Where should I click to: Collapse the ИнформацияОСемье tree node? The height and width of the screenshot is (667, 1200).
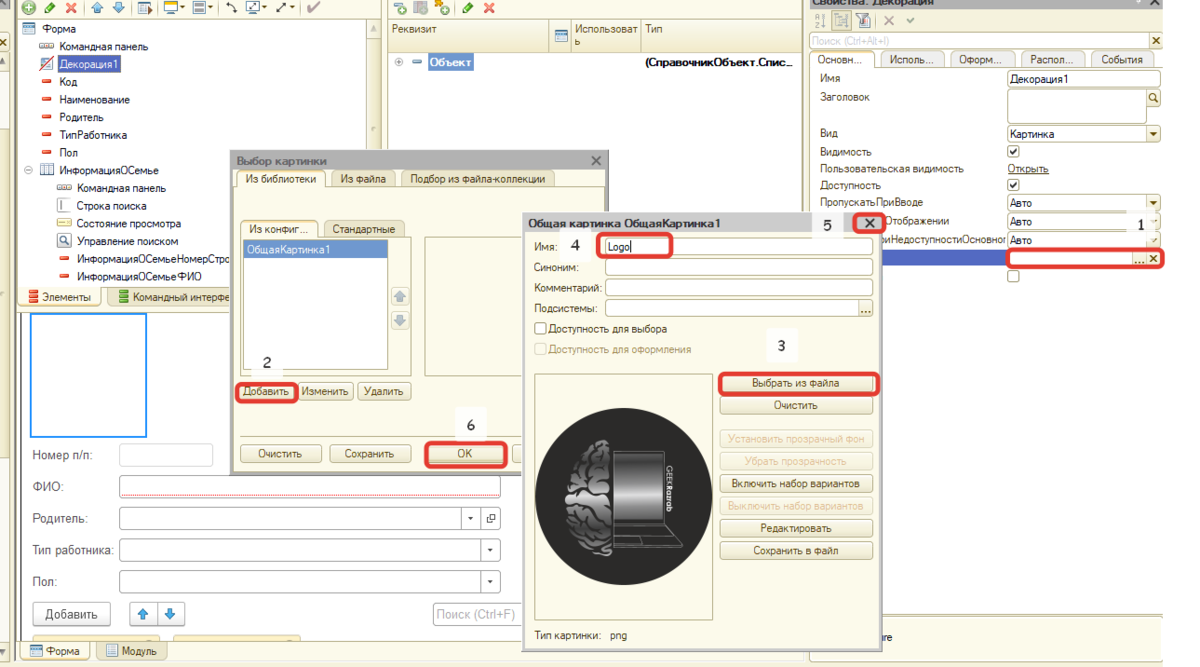point(28,170)
